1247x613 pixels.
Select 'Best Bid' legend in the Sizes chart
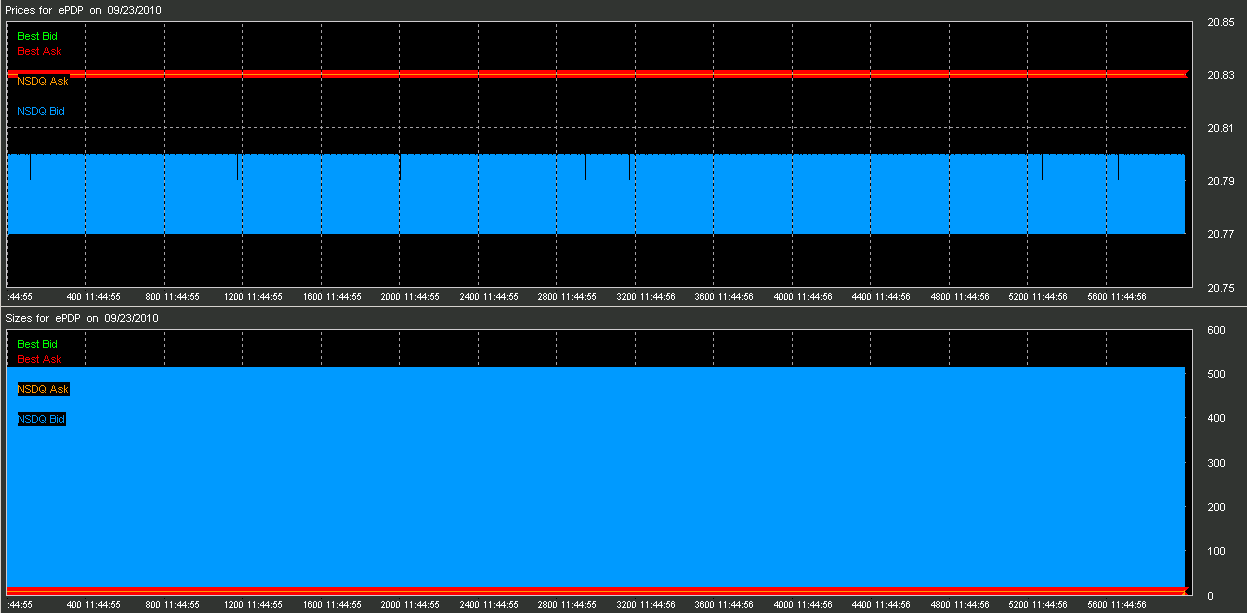pos(38,344)
